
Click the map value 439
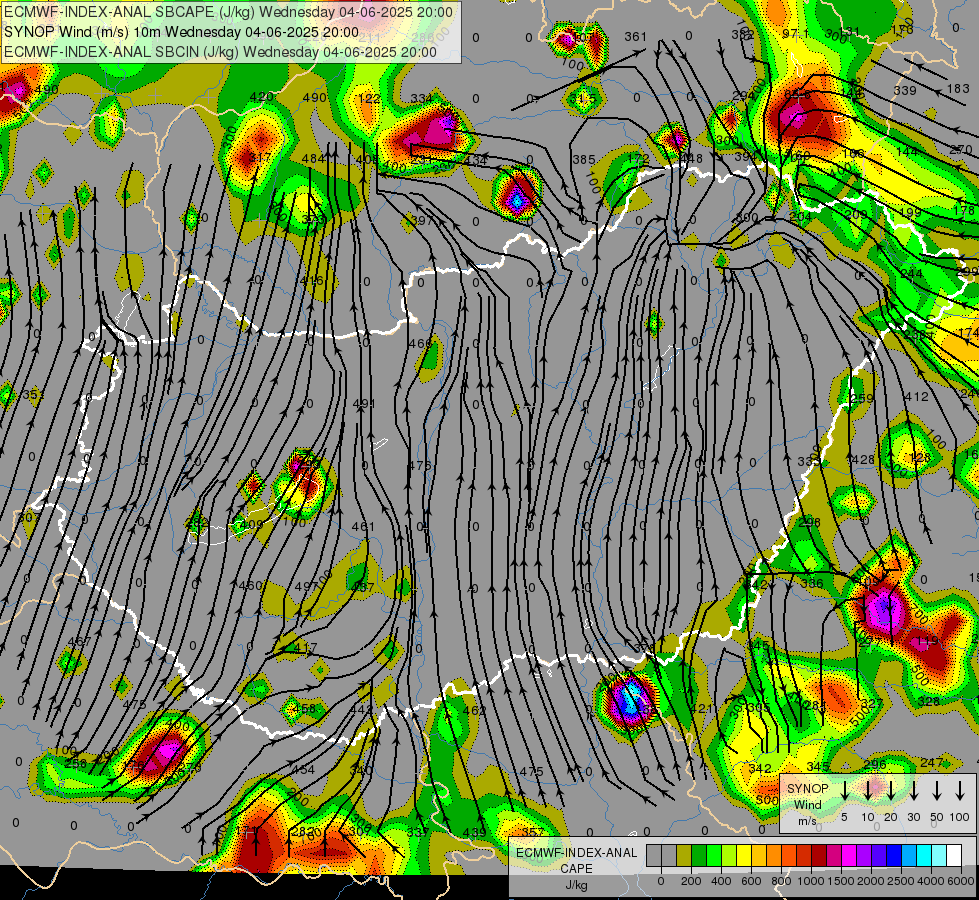475,833
